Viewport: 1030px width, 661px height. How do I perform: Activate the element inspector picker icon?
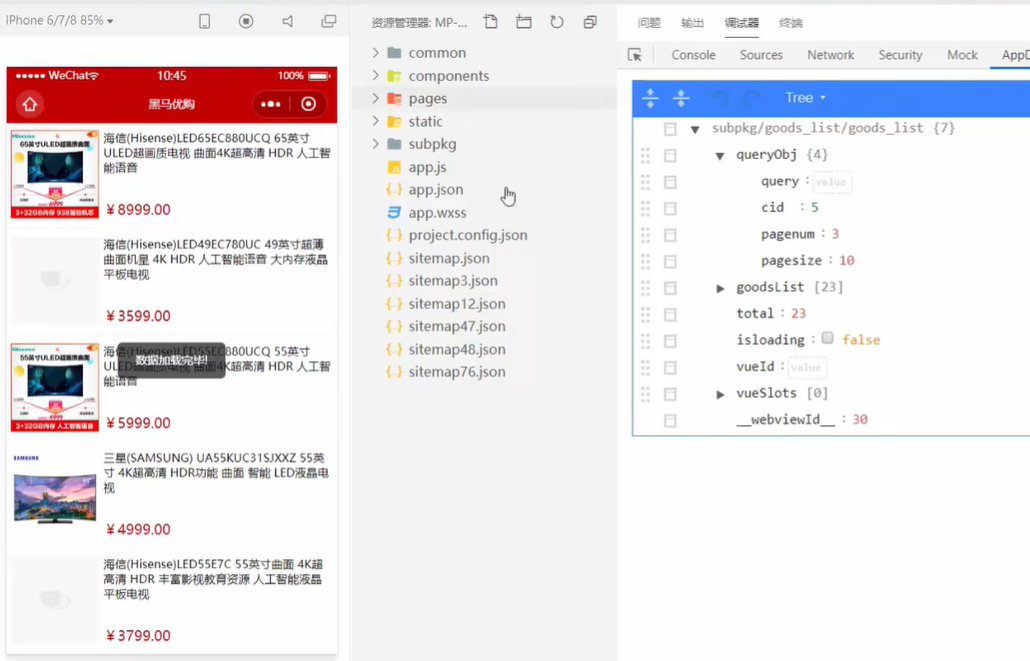635,55
